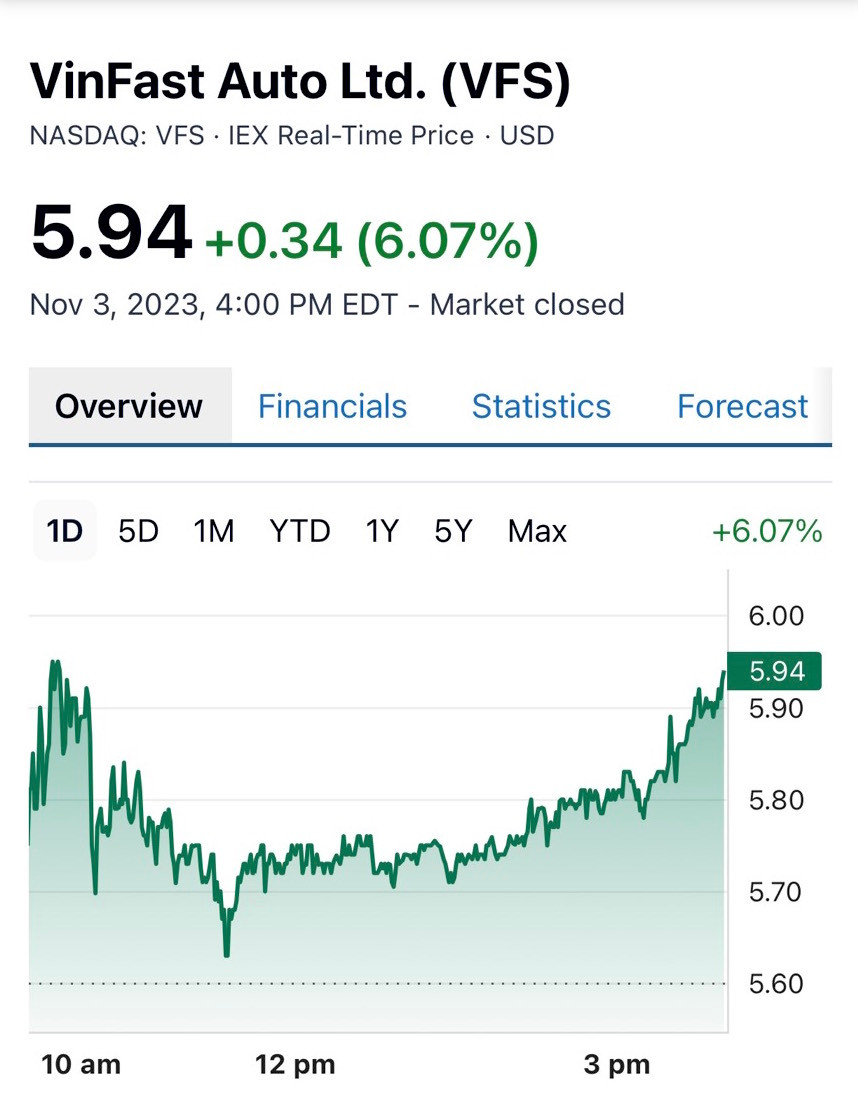This screenshot has height=1094, width=858.
Task: Select the YTD chart range
Action: (x=299, y=530)
